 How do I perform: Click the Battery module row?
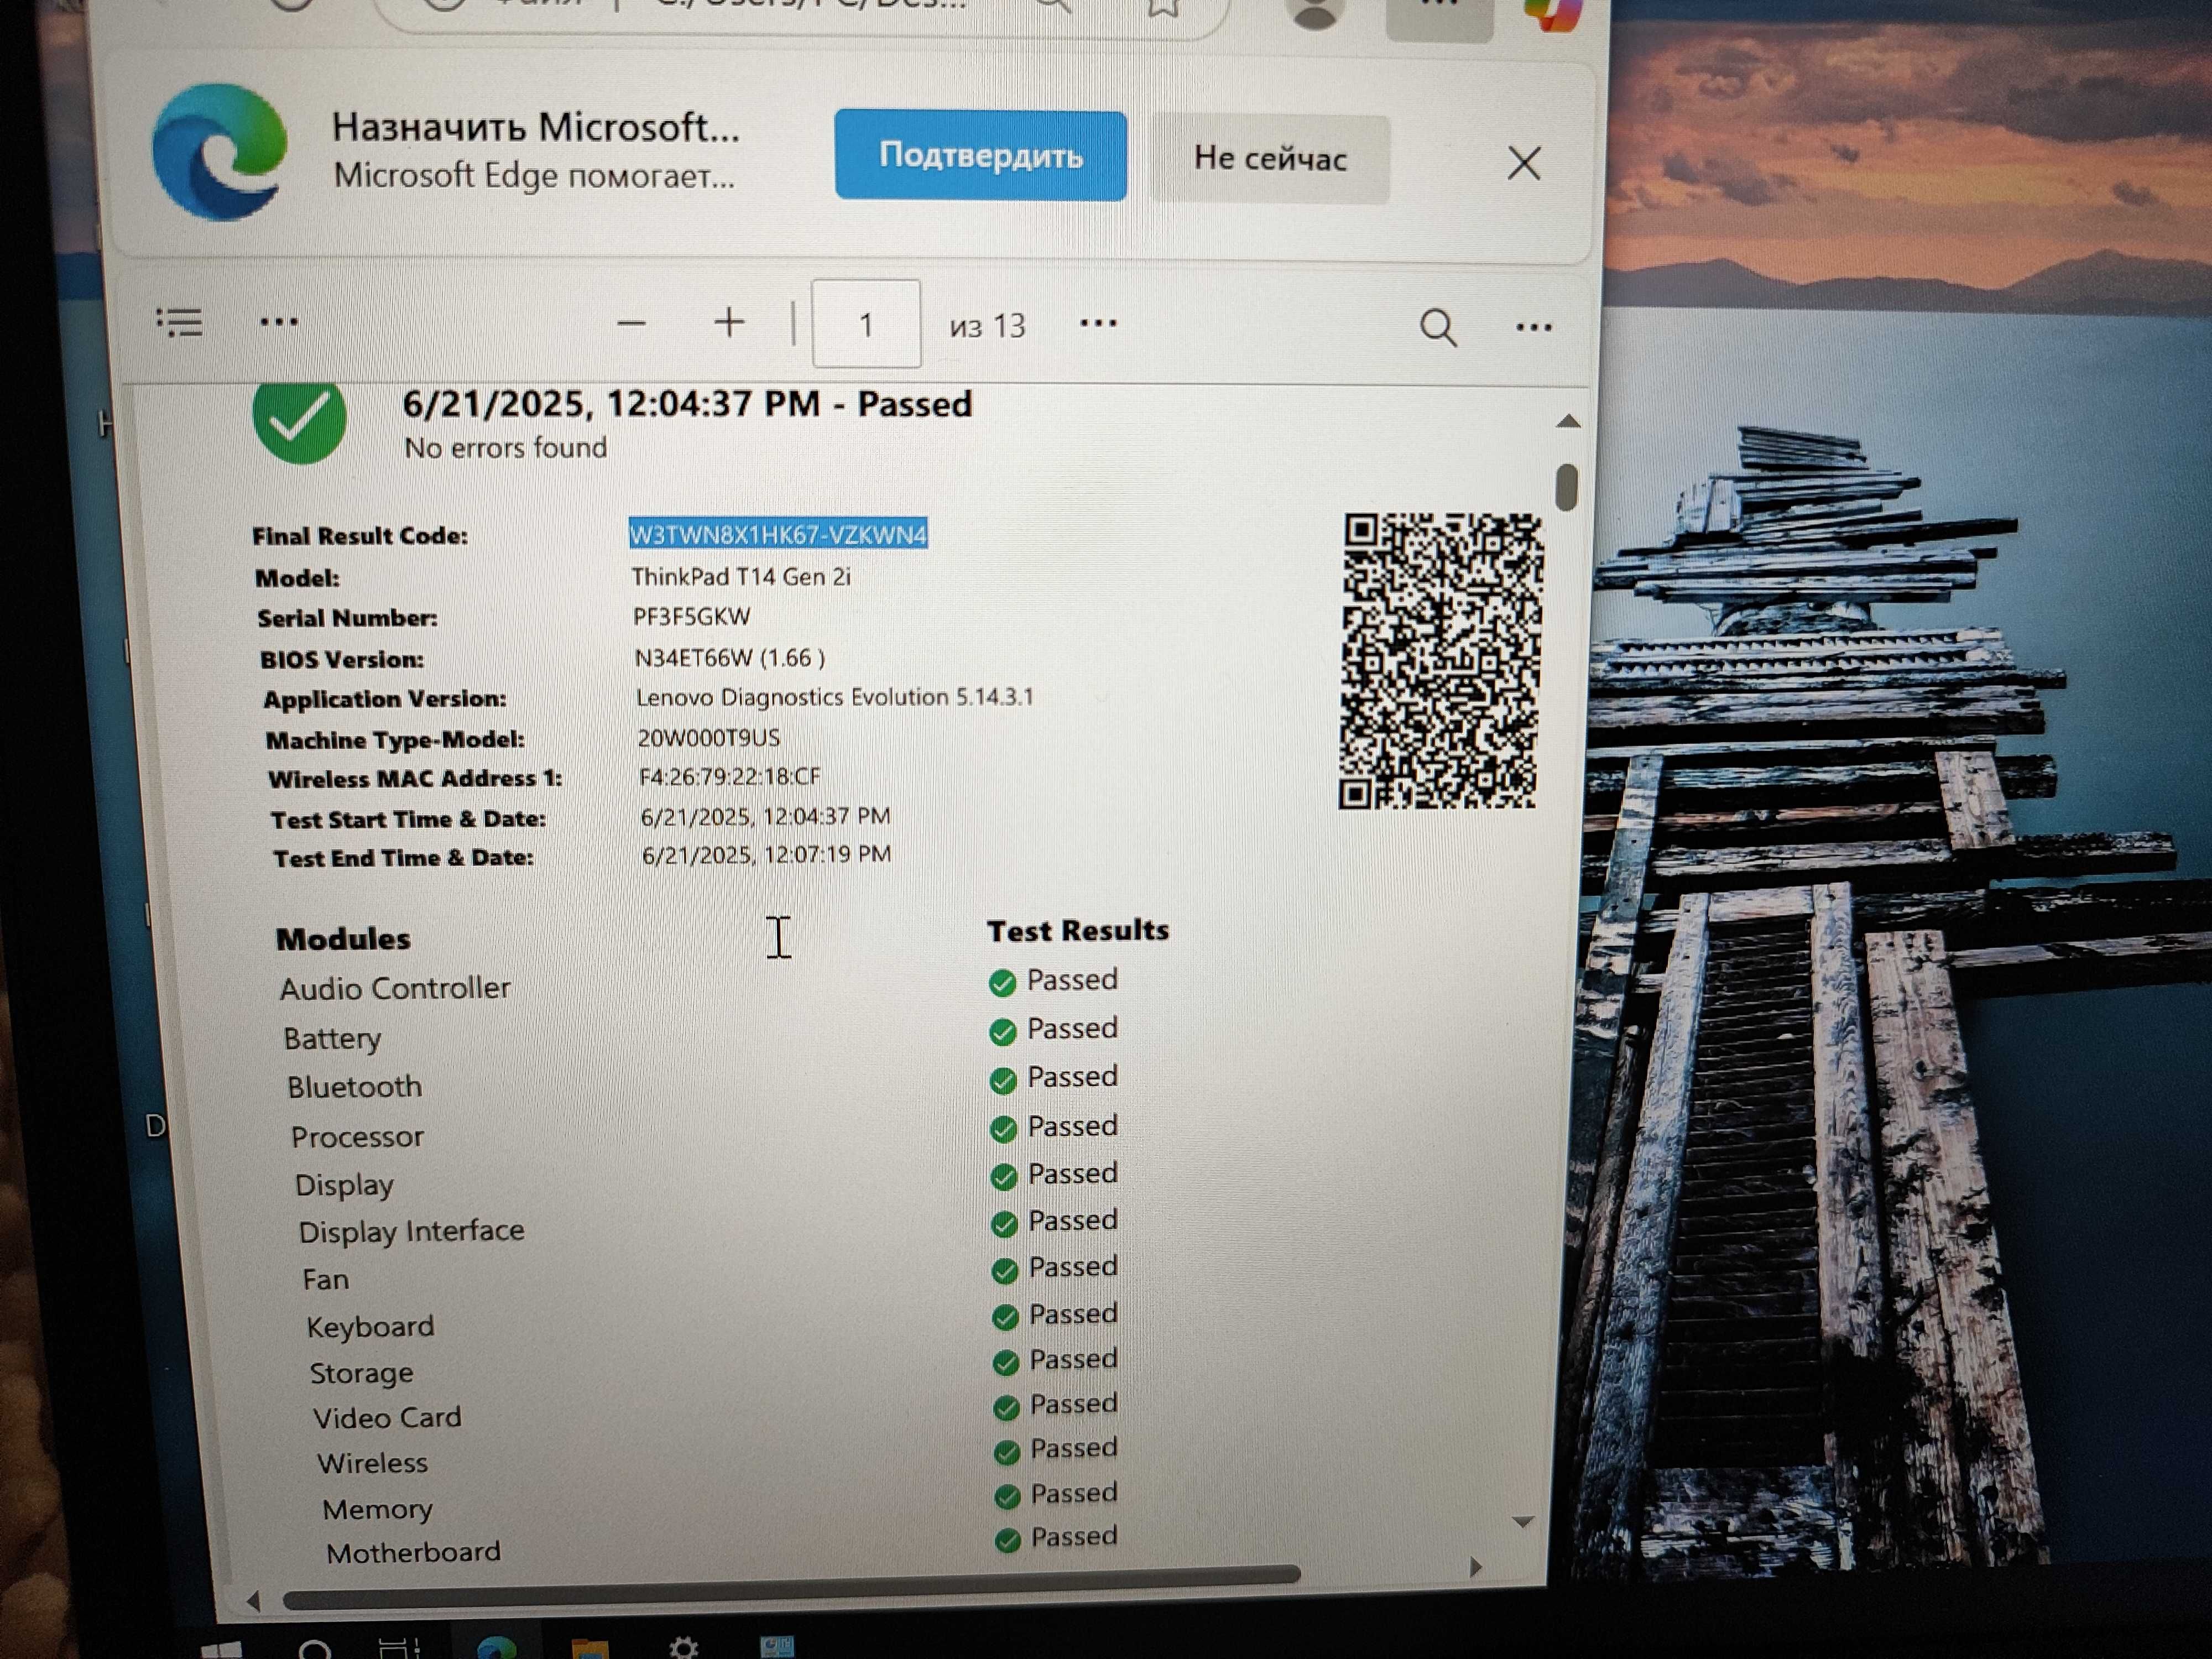(x=332, y=1039)
